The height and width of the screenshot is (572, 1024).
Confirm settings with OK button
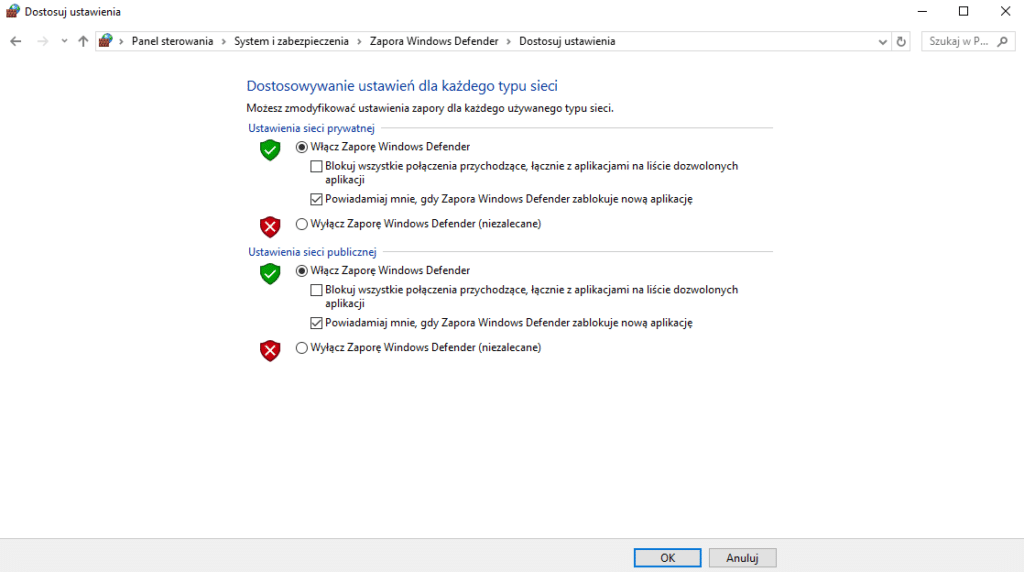click(x=667, y=558)
